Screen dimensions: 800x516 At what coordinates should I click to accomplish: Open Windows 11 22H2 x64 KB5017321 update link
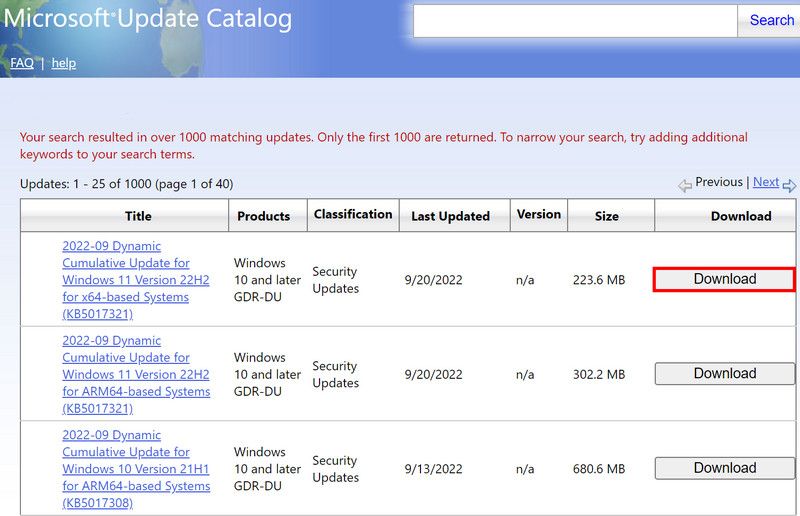pyautogui.click(x=136, y=280)
